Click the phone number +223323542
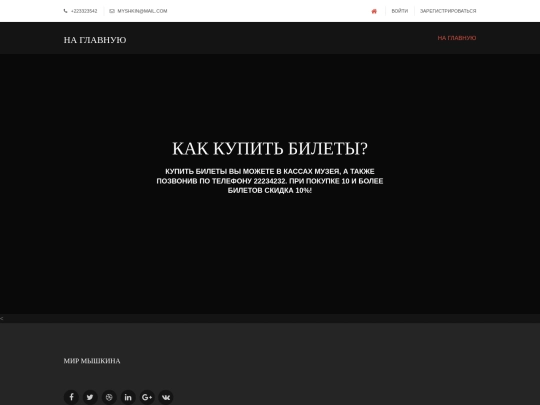This screenshot has height=405, width=540. click(x=84, y=11)
